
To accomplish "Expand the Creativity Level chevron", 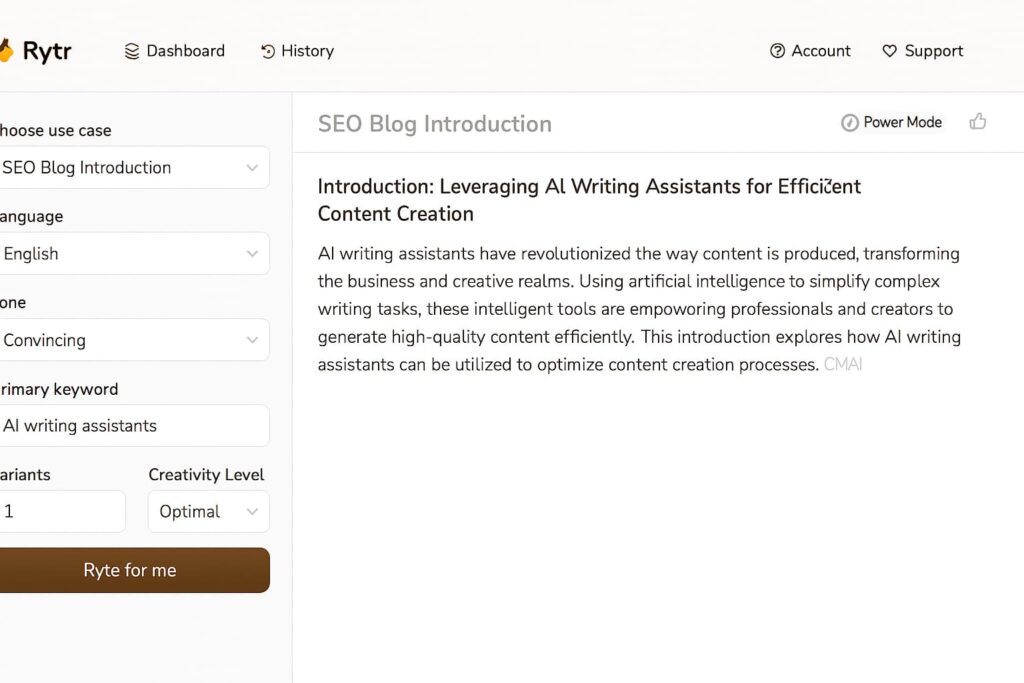I will click(x=252, y=512).
